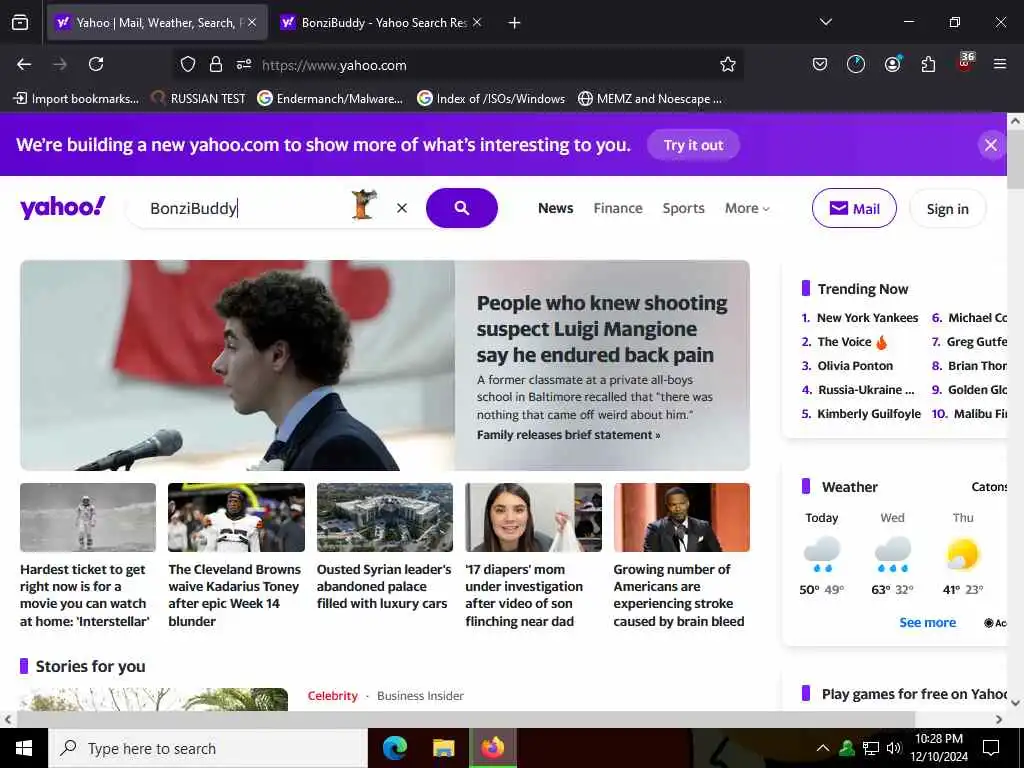Click the Firefox icon in taskbar
1024x768 pixels.
(x=493, y=747)
